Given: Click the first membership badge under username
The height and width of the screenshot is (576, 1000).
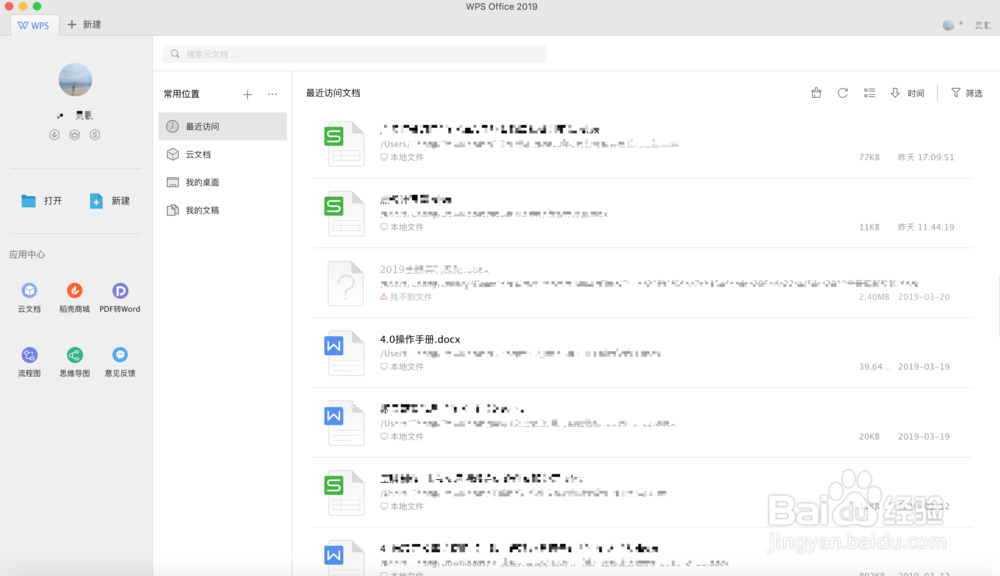Looking at the screenshot, I should point(54,135).
